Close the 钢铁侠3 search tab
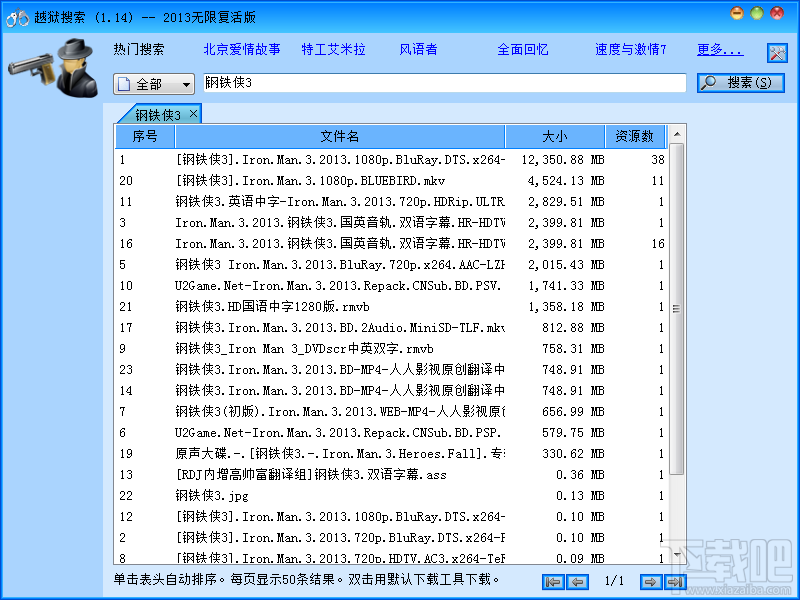Viewport: 800px width, 600px height. pos(193,114)
